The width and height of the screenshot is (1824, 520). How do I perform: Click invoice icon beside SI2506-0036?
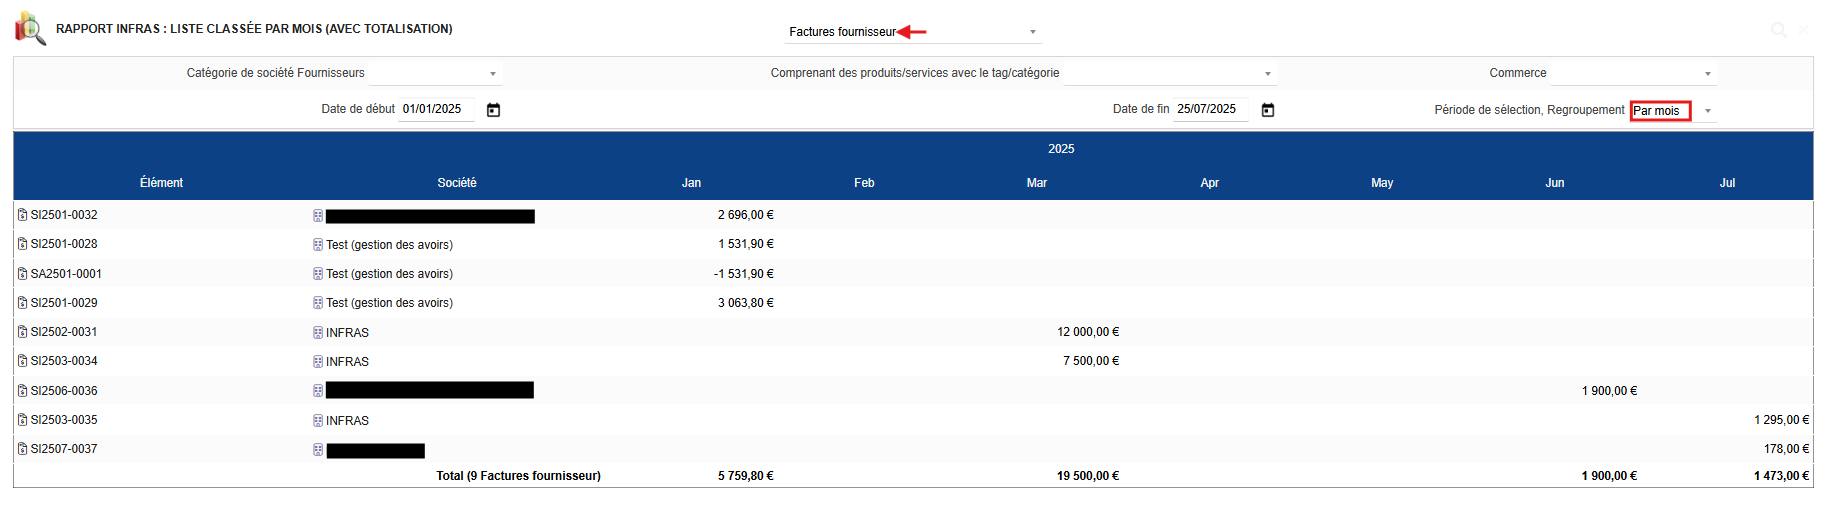(22, 391)
